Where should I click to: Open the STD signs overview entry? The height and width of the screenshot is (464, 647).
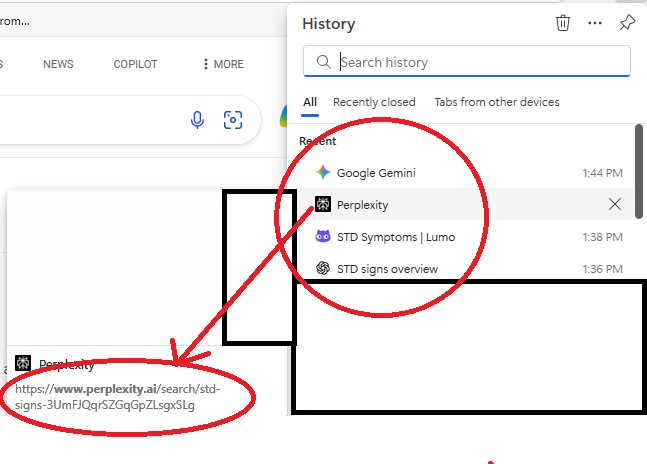(466, 269)
